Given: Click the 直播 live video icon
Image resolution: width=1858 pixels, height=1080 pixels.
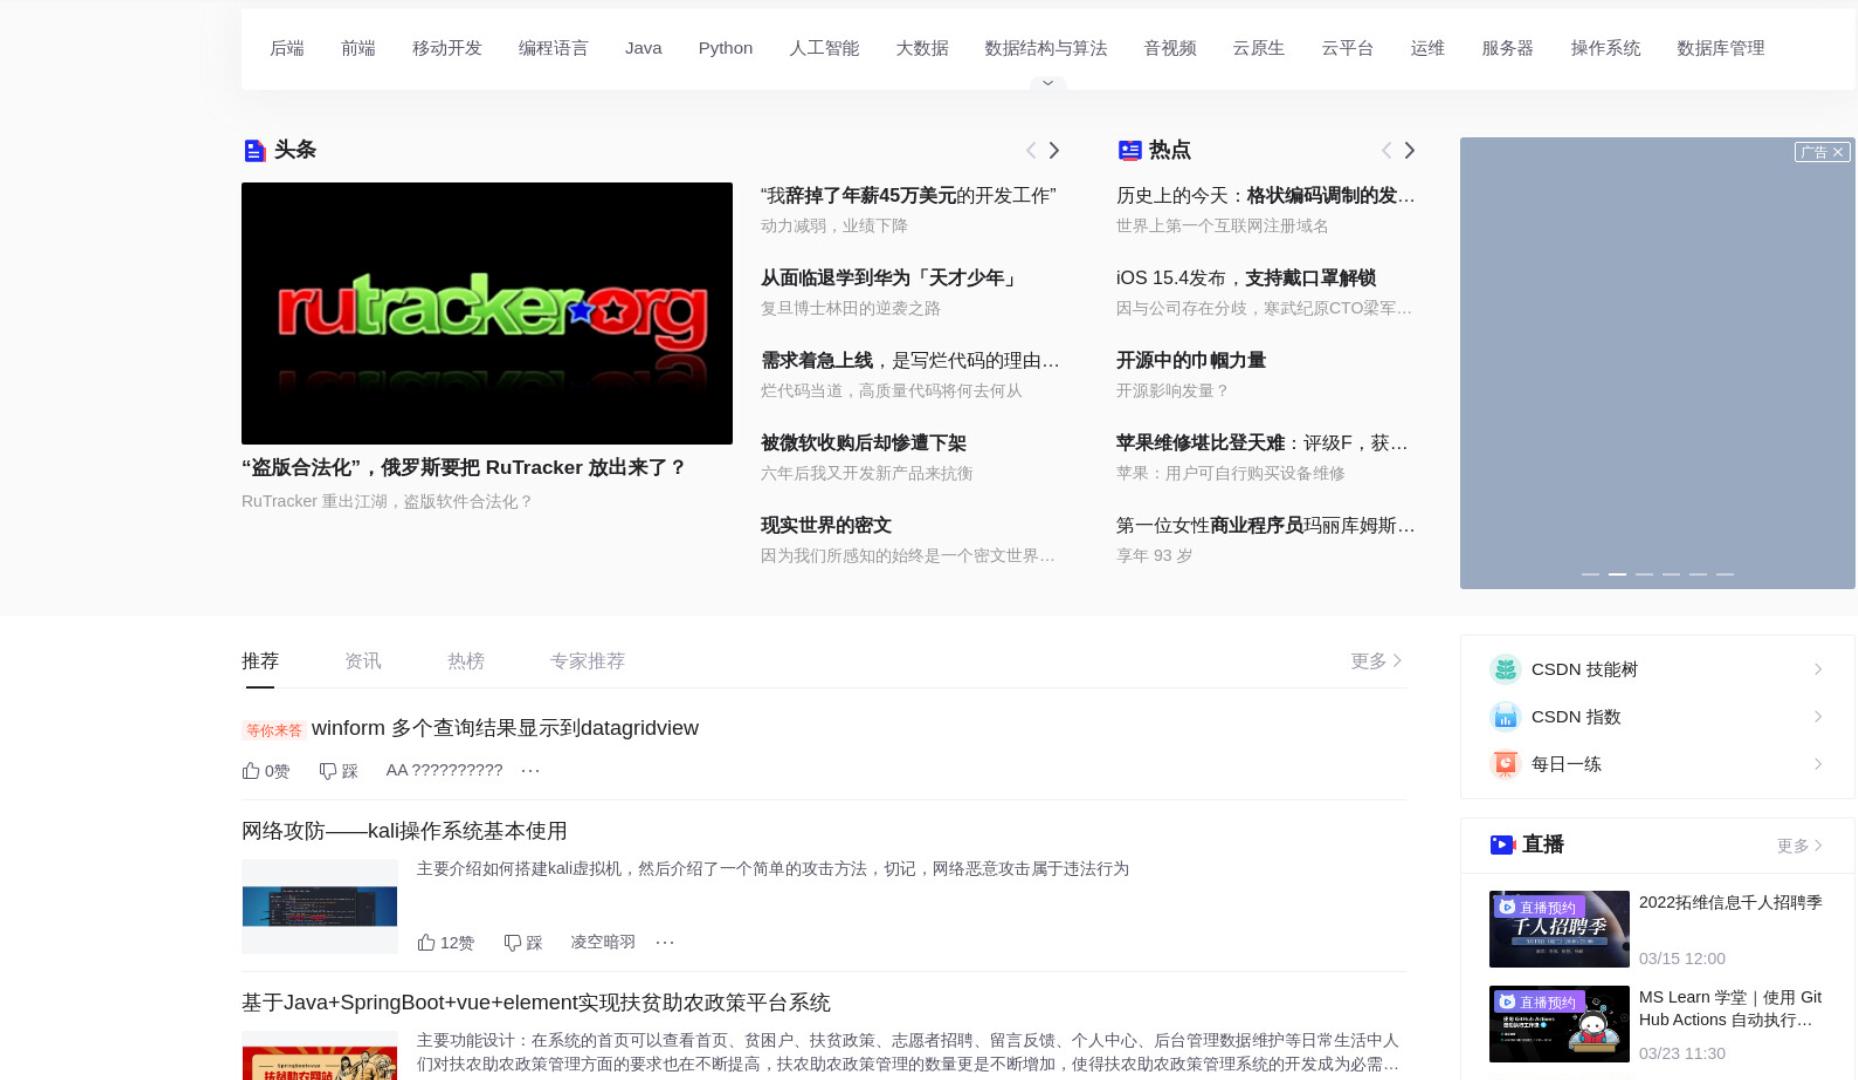Looking at the screenshot, I should [1502, 845].
